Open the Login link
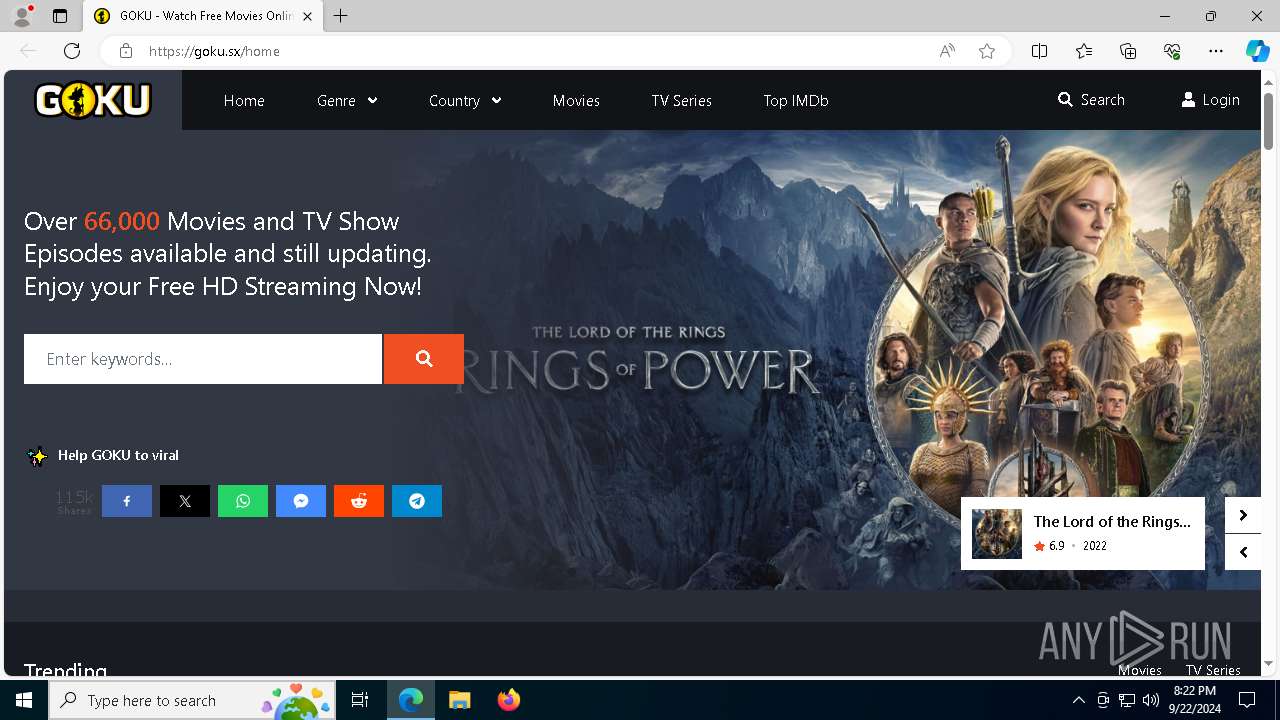This screenshot has width=1280, height=720. pyautogui.click(x=1210, y=100)
